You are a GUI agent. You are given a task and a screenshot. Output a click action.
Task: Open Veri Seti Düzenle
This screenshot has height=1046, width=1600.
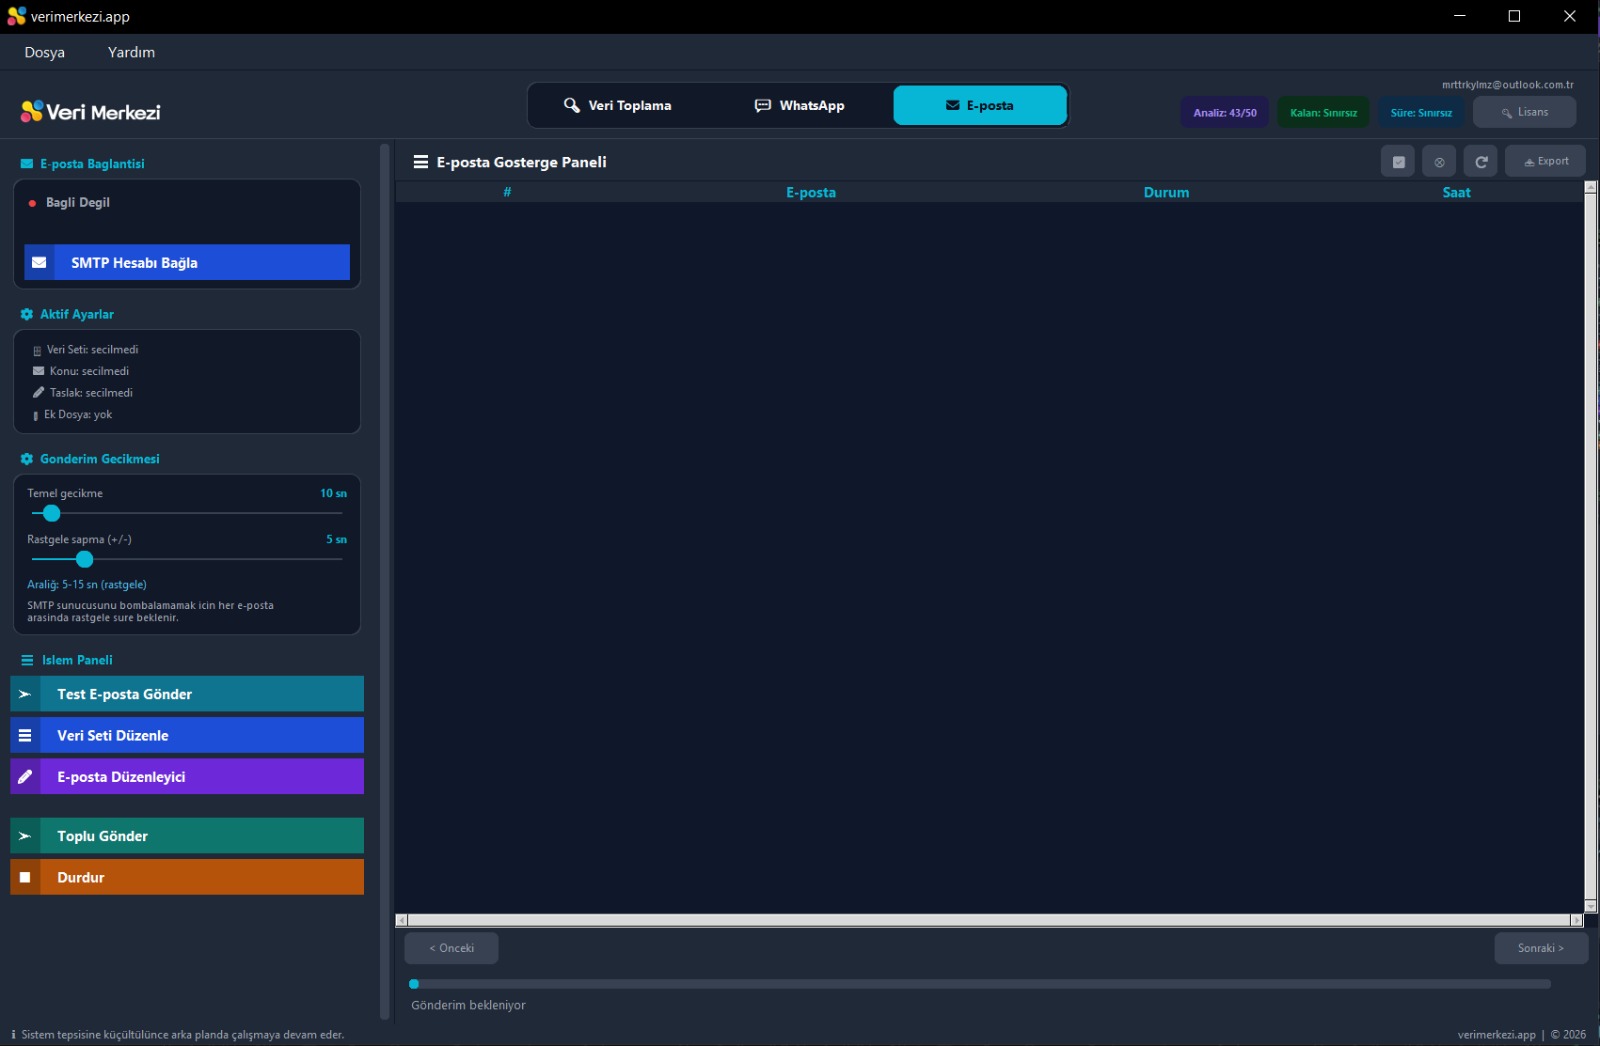pyautogui.click(x=187, y=735)
